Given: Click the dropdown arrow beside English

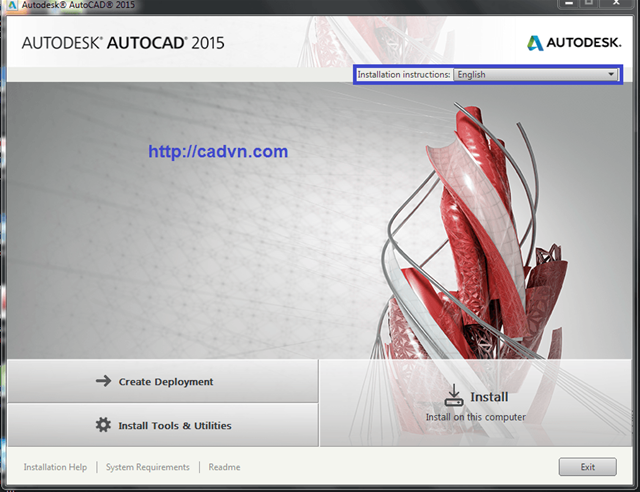Looking at the screenshot, I should pyautogui.click(x=611, y=75).
